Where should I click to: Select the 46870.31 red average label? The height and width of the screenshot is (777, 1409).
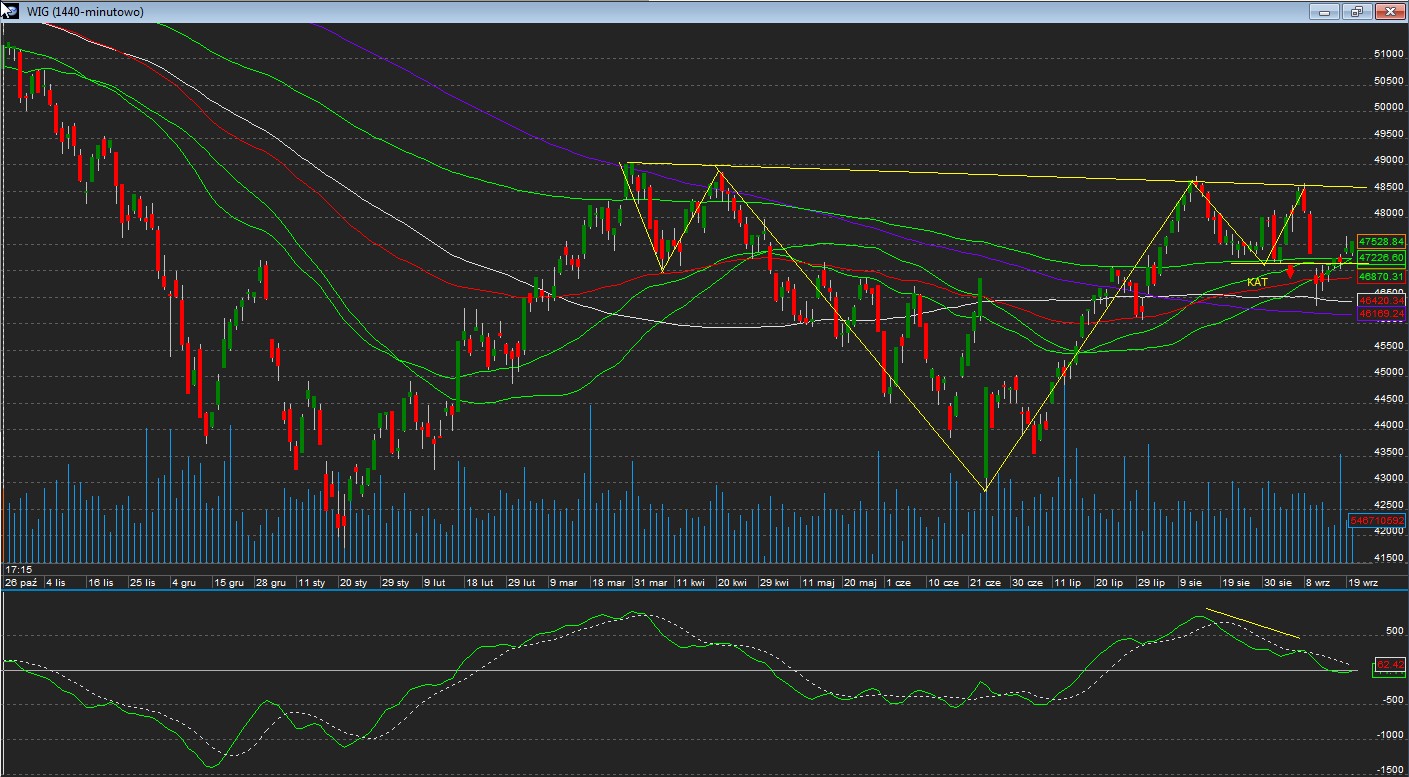point(1382,275)
